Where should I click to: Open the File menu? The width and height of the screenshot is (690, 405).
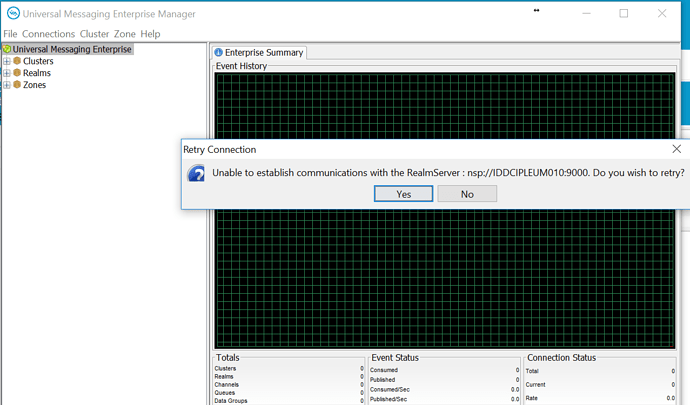pyautogui.click(x=10, y=34)
